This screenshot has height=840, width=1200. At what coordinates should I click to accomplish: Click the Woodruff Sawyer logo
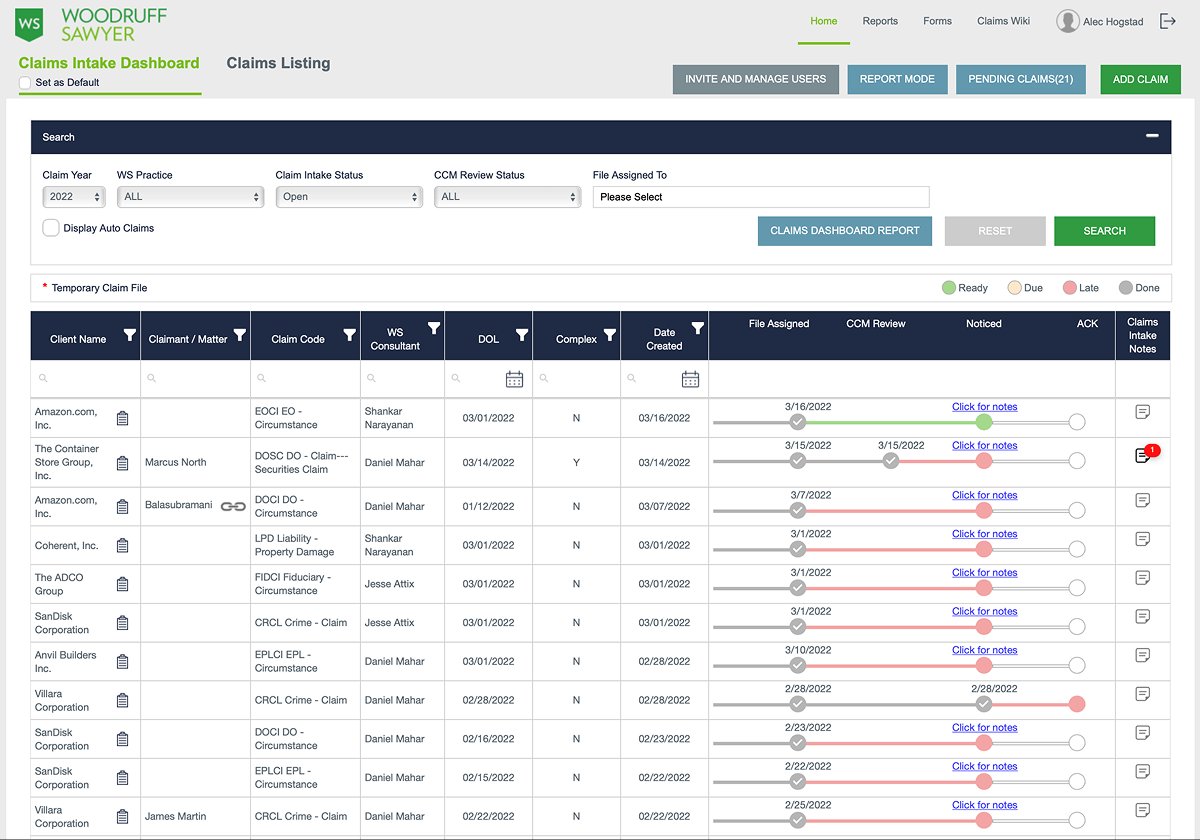[91, 24]
